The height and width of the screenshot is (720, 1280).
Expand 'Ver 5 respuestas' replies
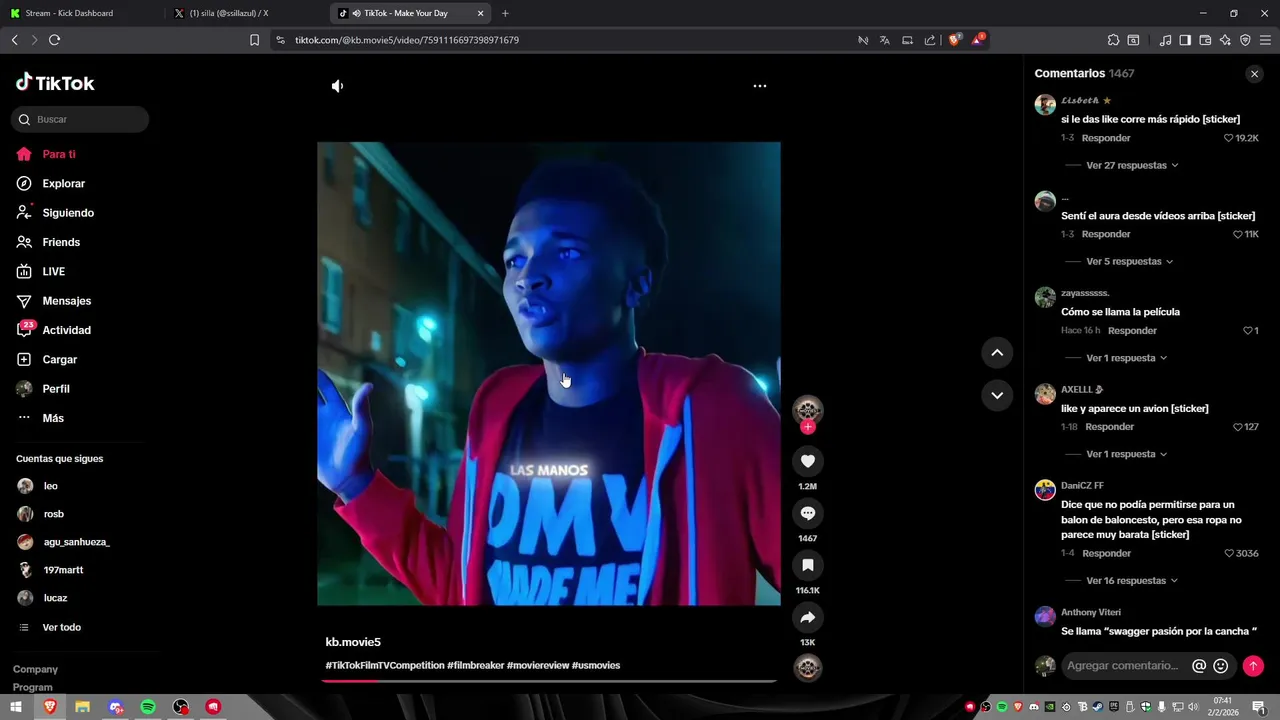tap(1129, 261)
